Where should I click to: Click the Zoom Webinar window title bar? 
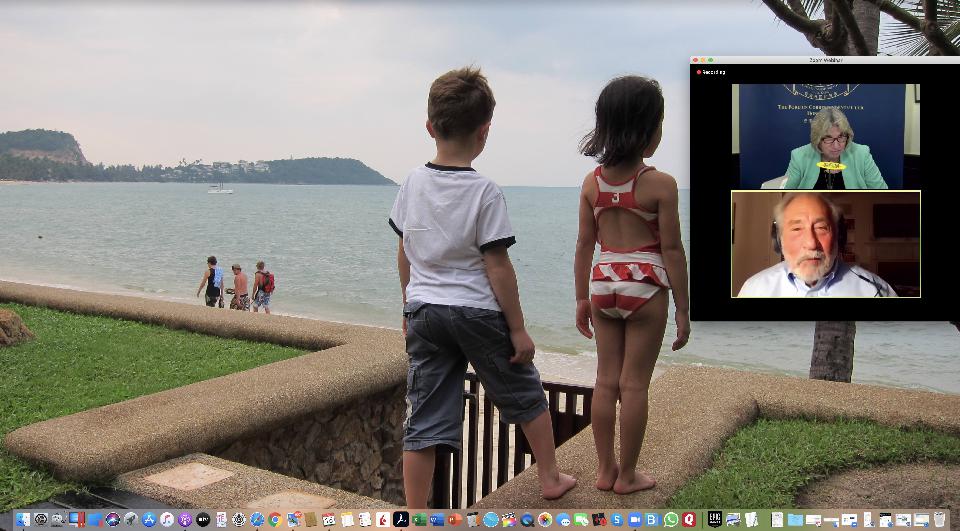pyautogui.click(x=825, y=60)
